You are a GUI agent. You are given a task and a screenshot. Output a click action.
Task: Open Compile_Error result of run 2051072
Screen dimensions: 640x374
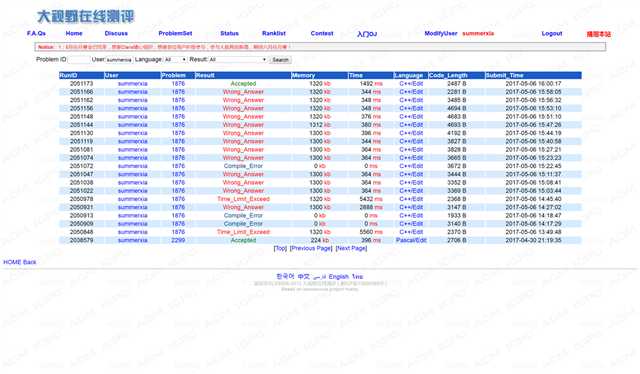243,166
